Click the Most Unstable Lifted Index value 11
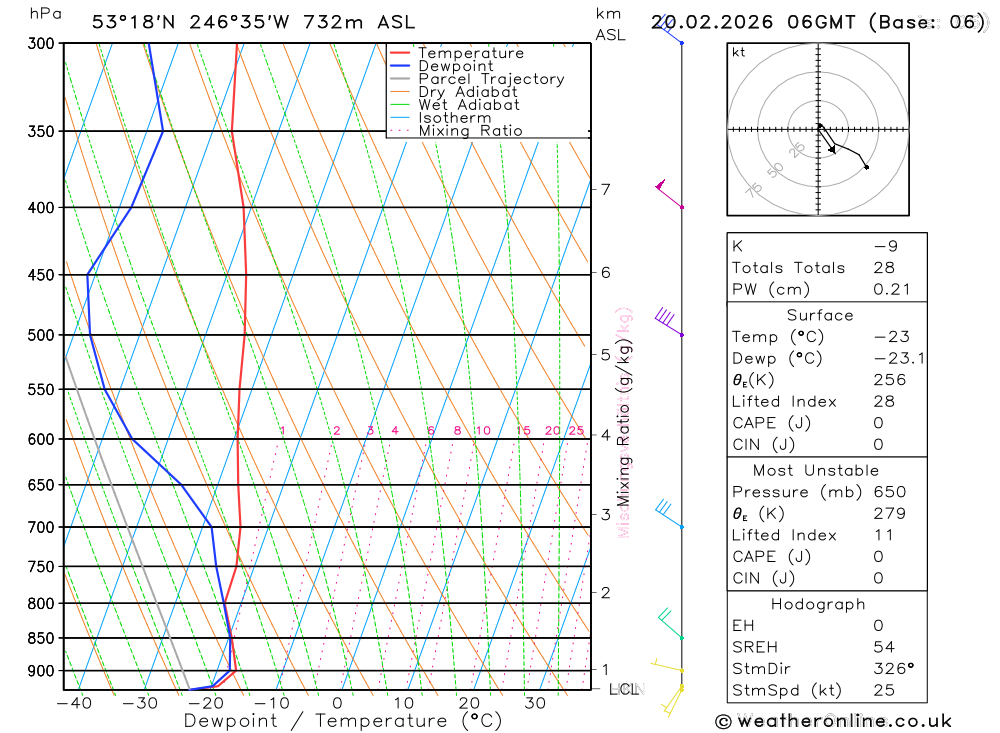 (884, 535)
